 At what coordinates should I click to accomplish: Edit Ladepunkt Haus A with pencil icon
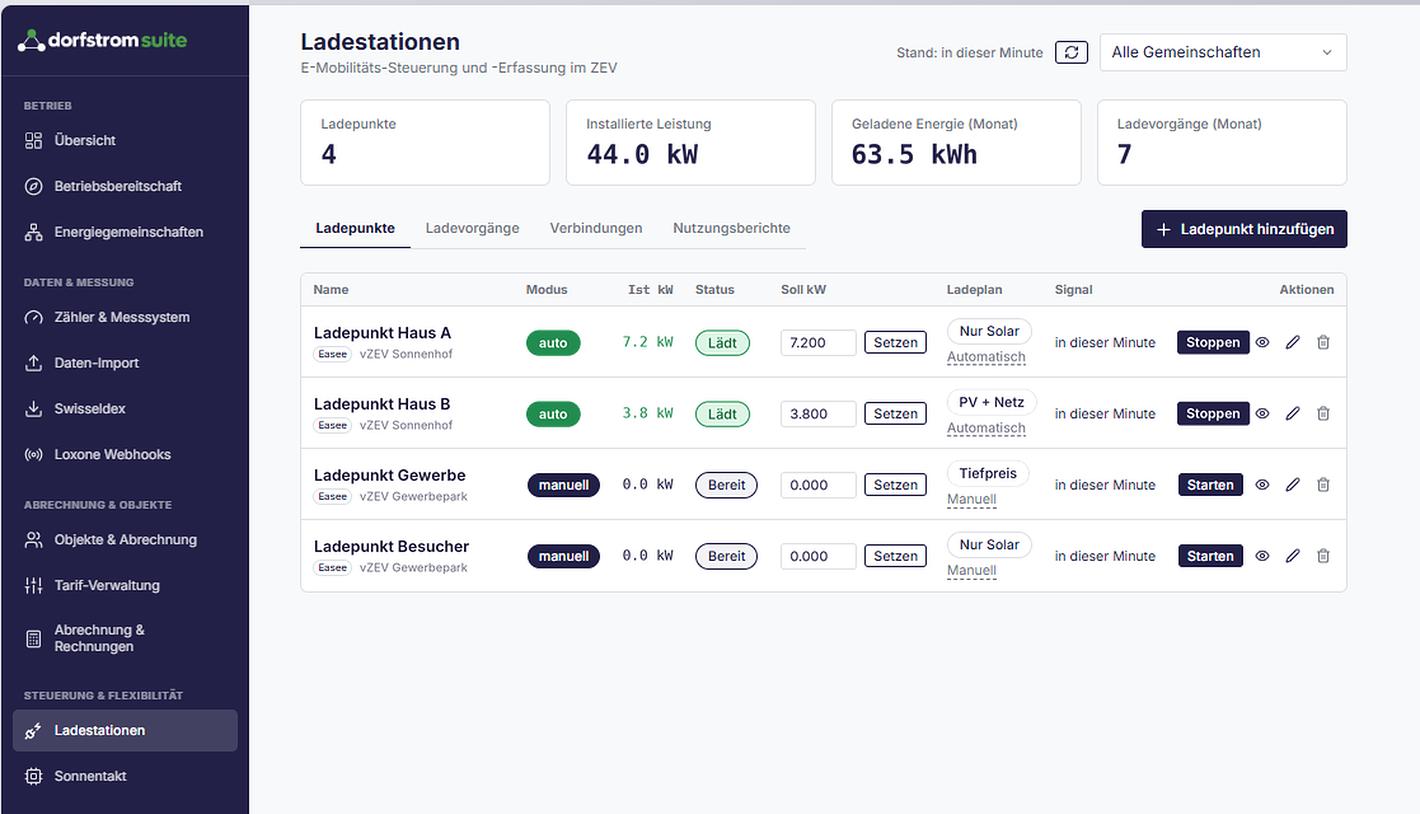[x=1293, y=342]
